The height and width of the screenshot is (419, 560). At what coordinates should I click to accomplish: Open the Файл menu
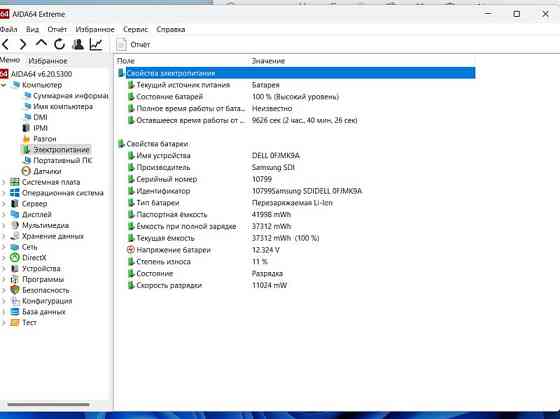[9, 29]
